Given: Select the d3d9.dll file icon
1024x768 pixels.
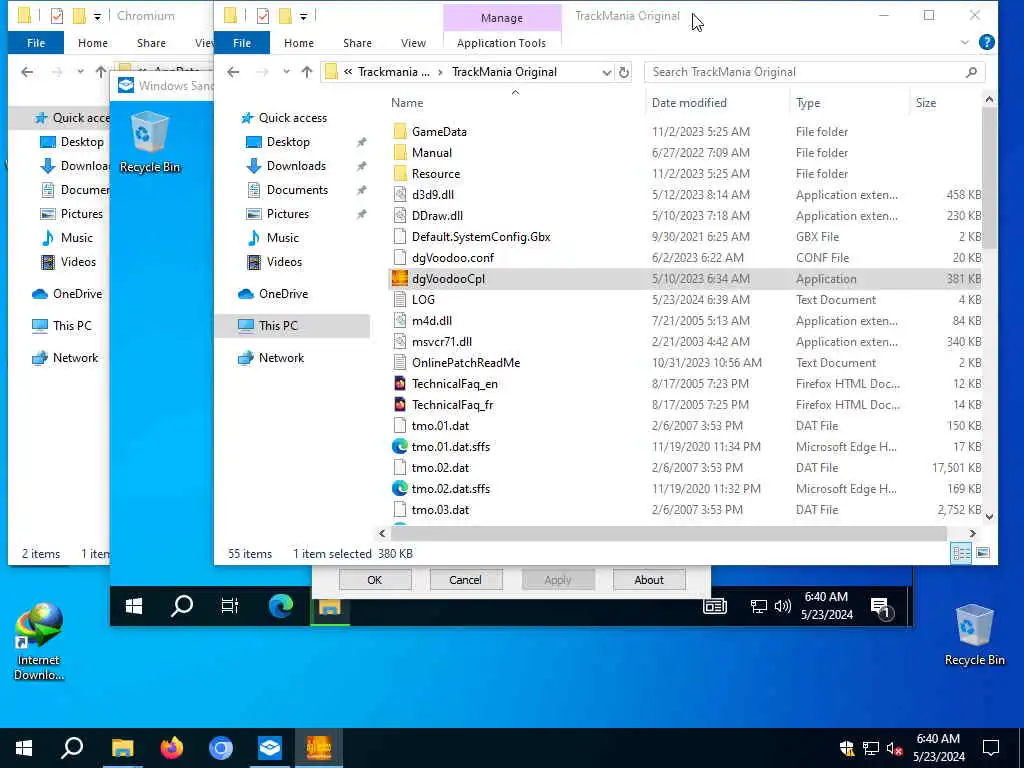Looking at the screenshot, I should click(400, 195).
